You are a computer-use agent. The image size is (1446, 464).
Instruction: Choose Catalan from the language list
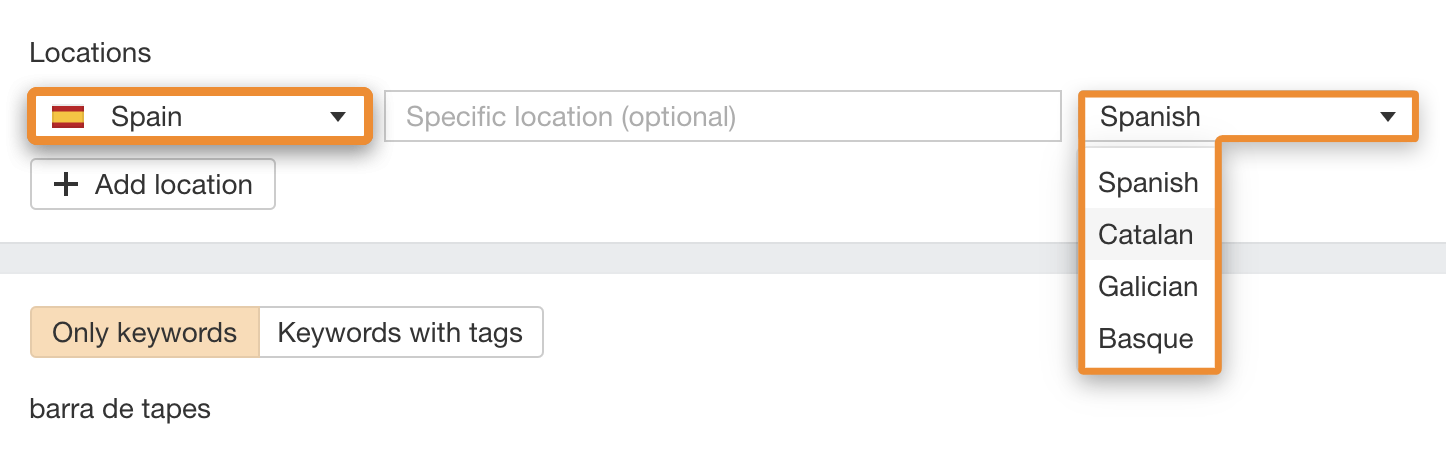click(1146, 235)
